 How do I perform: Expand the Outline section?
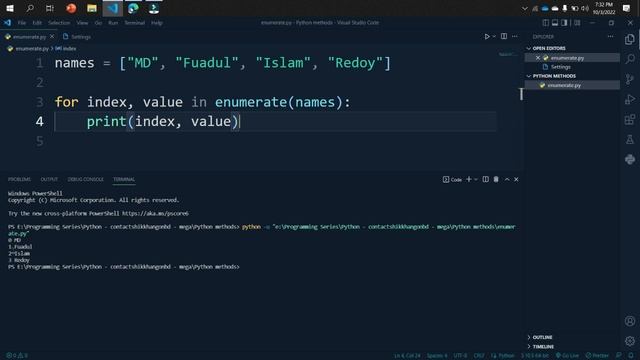pos(540,337)
